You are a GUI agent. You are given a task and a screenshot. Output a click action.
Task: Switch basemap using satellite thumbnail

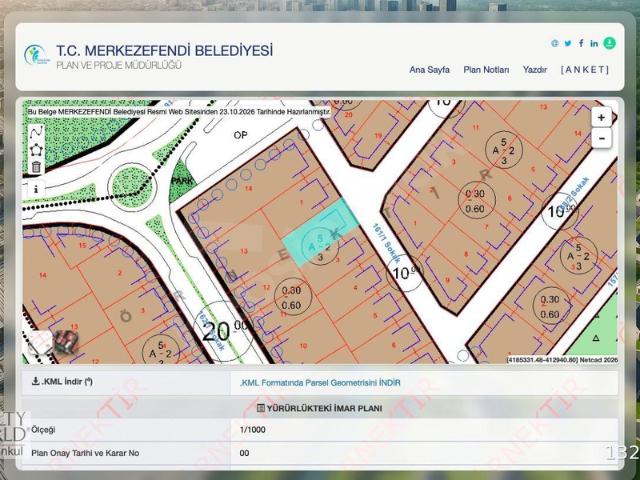click(66, 342)
